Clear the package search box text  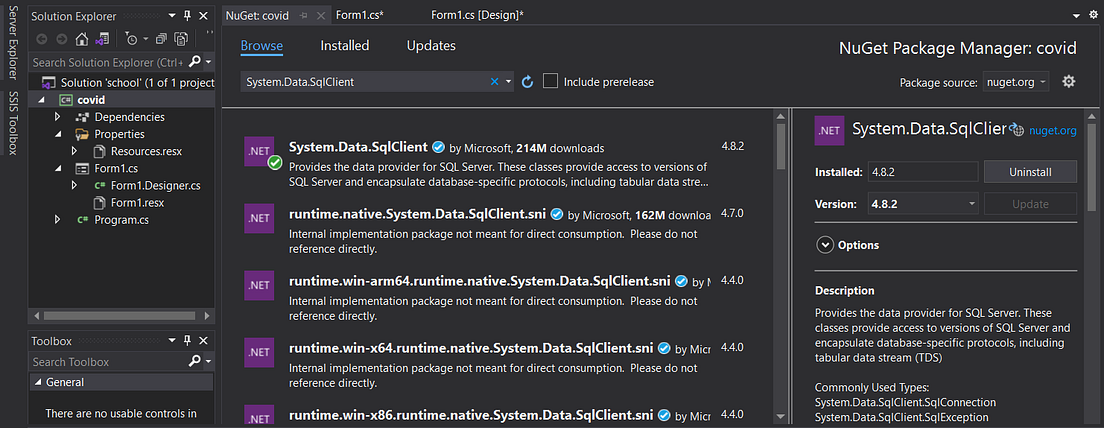(x=494, y=82)
